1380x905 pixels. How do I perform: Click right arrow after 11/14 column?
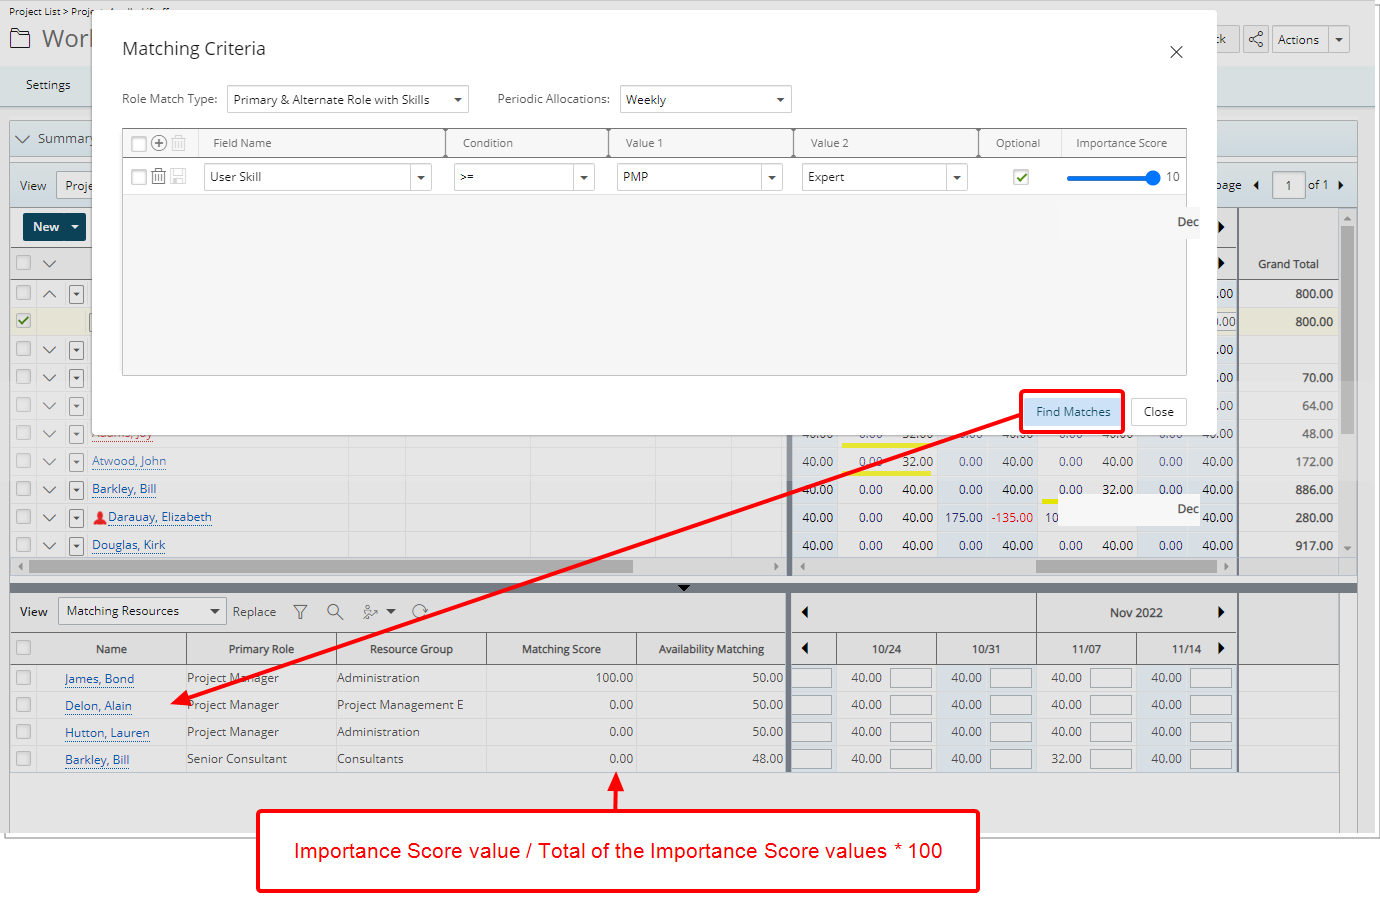(1221, 648)
